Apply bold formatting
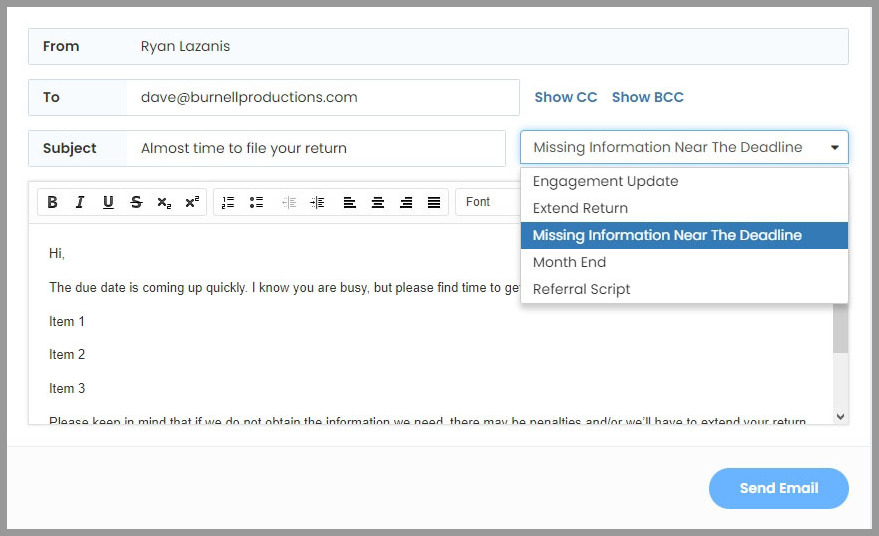879x536 pixels. tap(52, 202)
